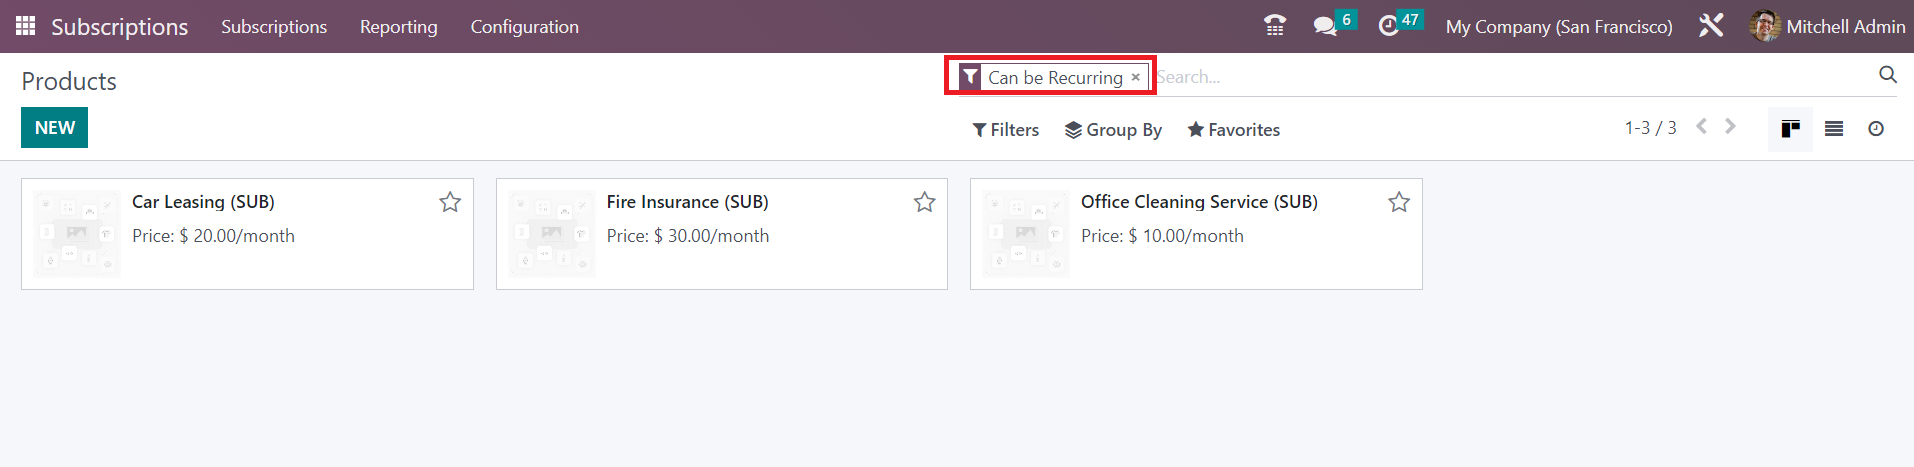
Task: Expand the Filters dropdown
Action: click(x=1006, y=130)
